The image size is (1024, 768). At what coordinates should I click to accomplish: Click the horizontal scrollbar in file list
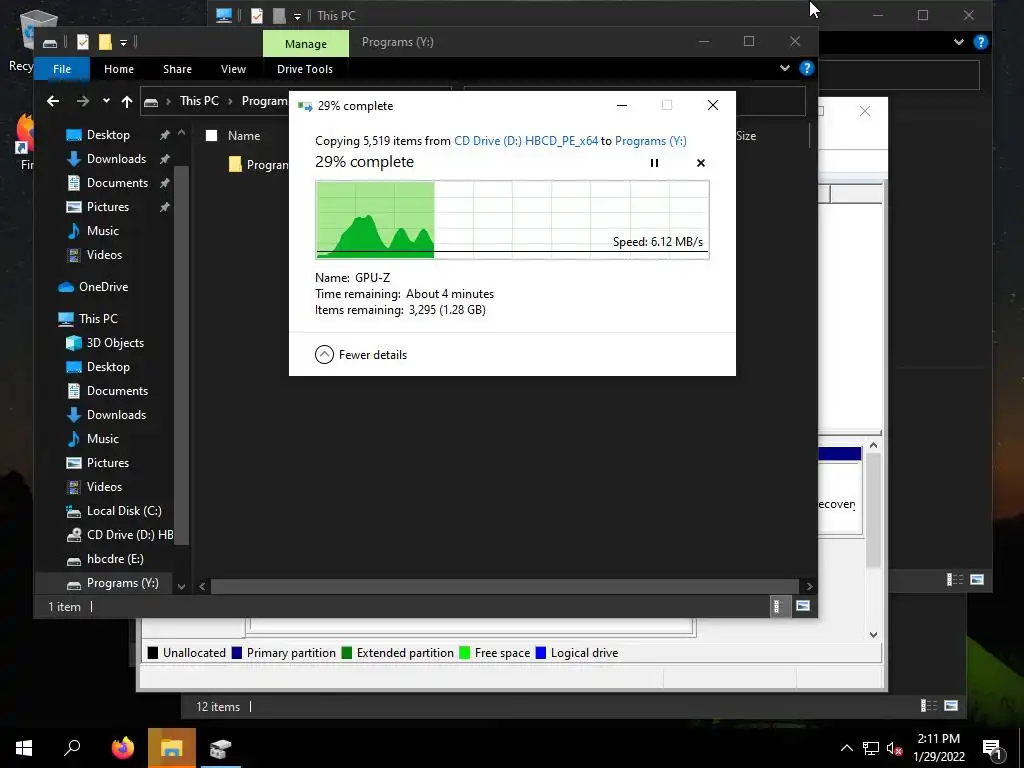click(504, 586)
